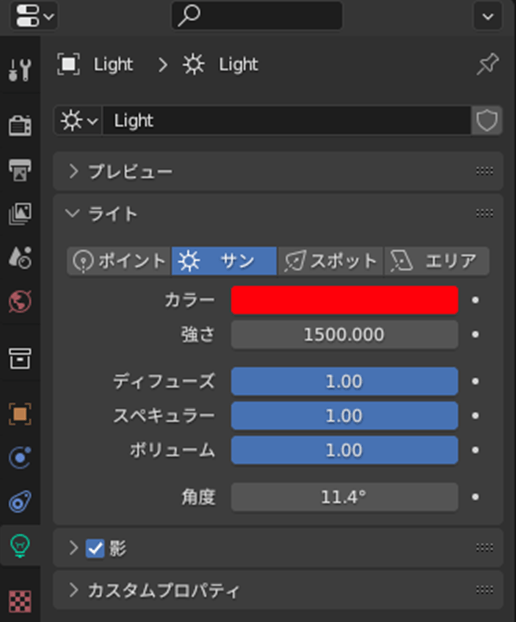Click the first Light breadcrumb label
The height and width of the screenshot is (622, 516).
113,64
